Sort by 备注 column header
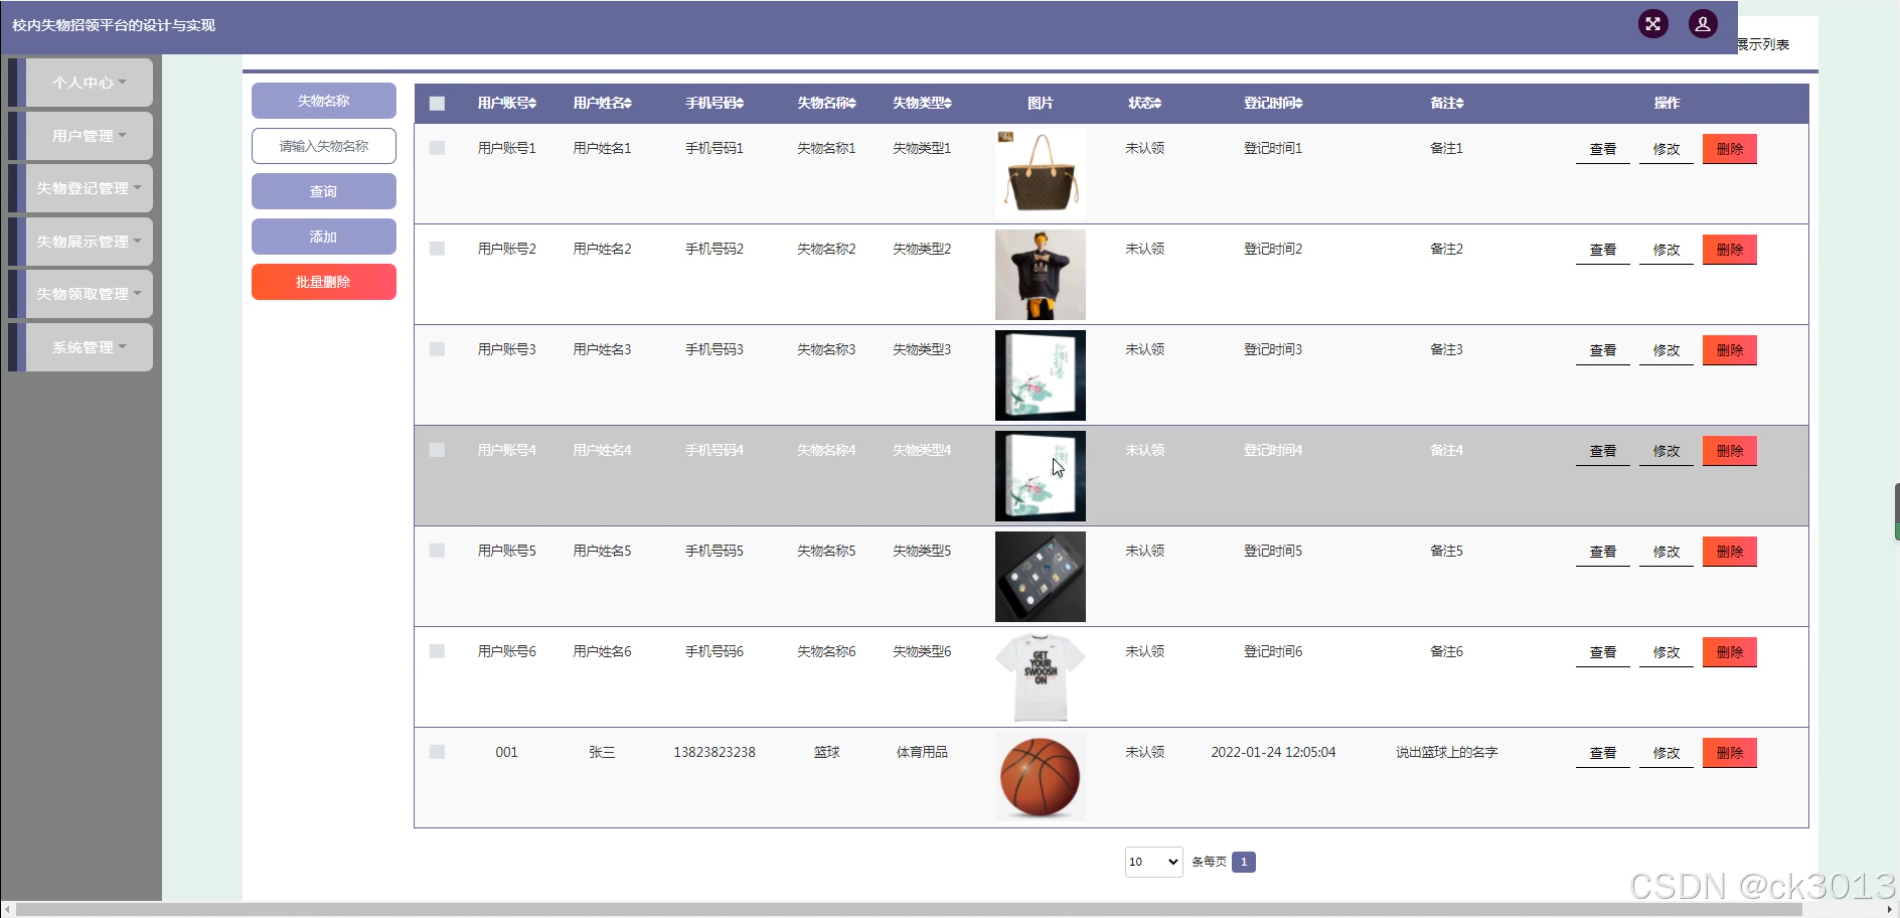Screen dimensions: 1900x918 (x=1447, y=103)
